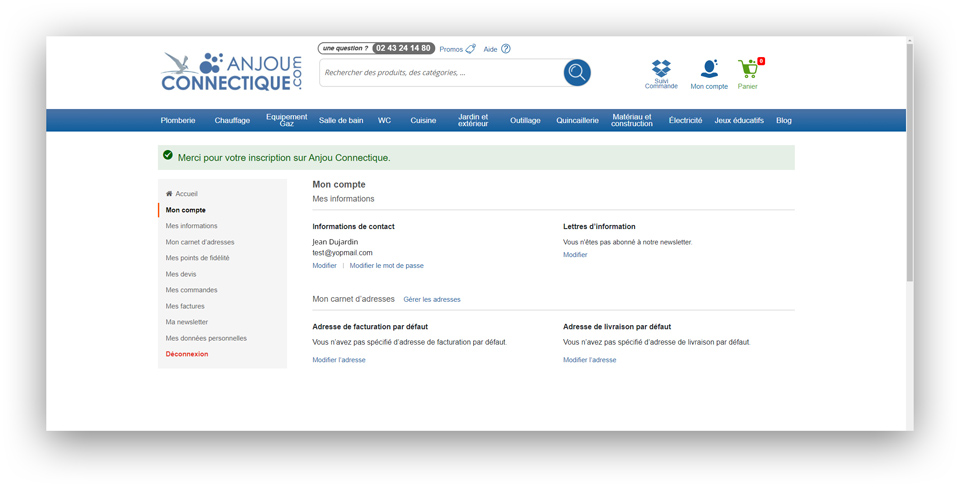Click the Promos tag icon
The image size is (960, 487).
tap(470, 49)
